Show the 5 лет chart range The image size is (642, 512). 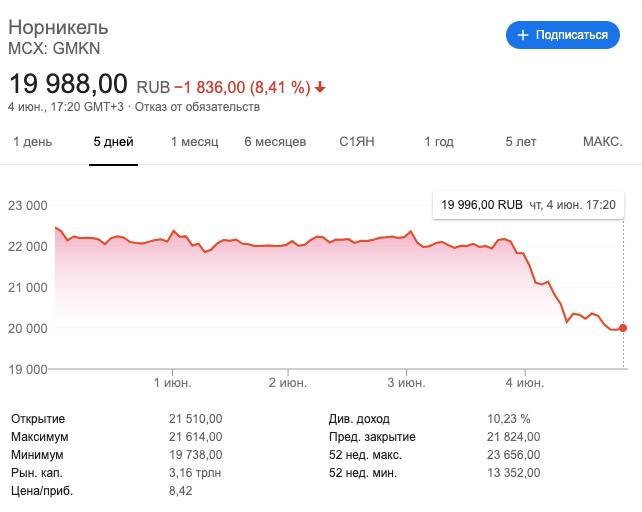tap(520, 142)
